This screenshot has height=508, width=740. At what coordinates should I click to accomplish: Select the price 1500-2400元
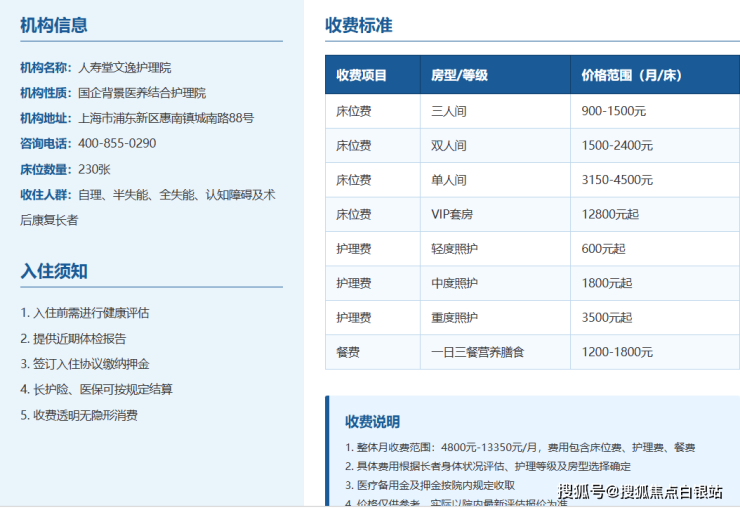(x=617, y=146)
